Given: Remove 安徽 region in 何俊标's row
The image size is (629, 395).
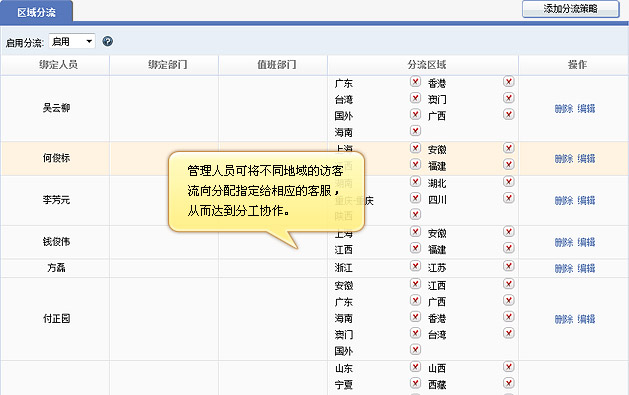Looking at the screenshot, I should pos(509,148).
